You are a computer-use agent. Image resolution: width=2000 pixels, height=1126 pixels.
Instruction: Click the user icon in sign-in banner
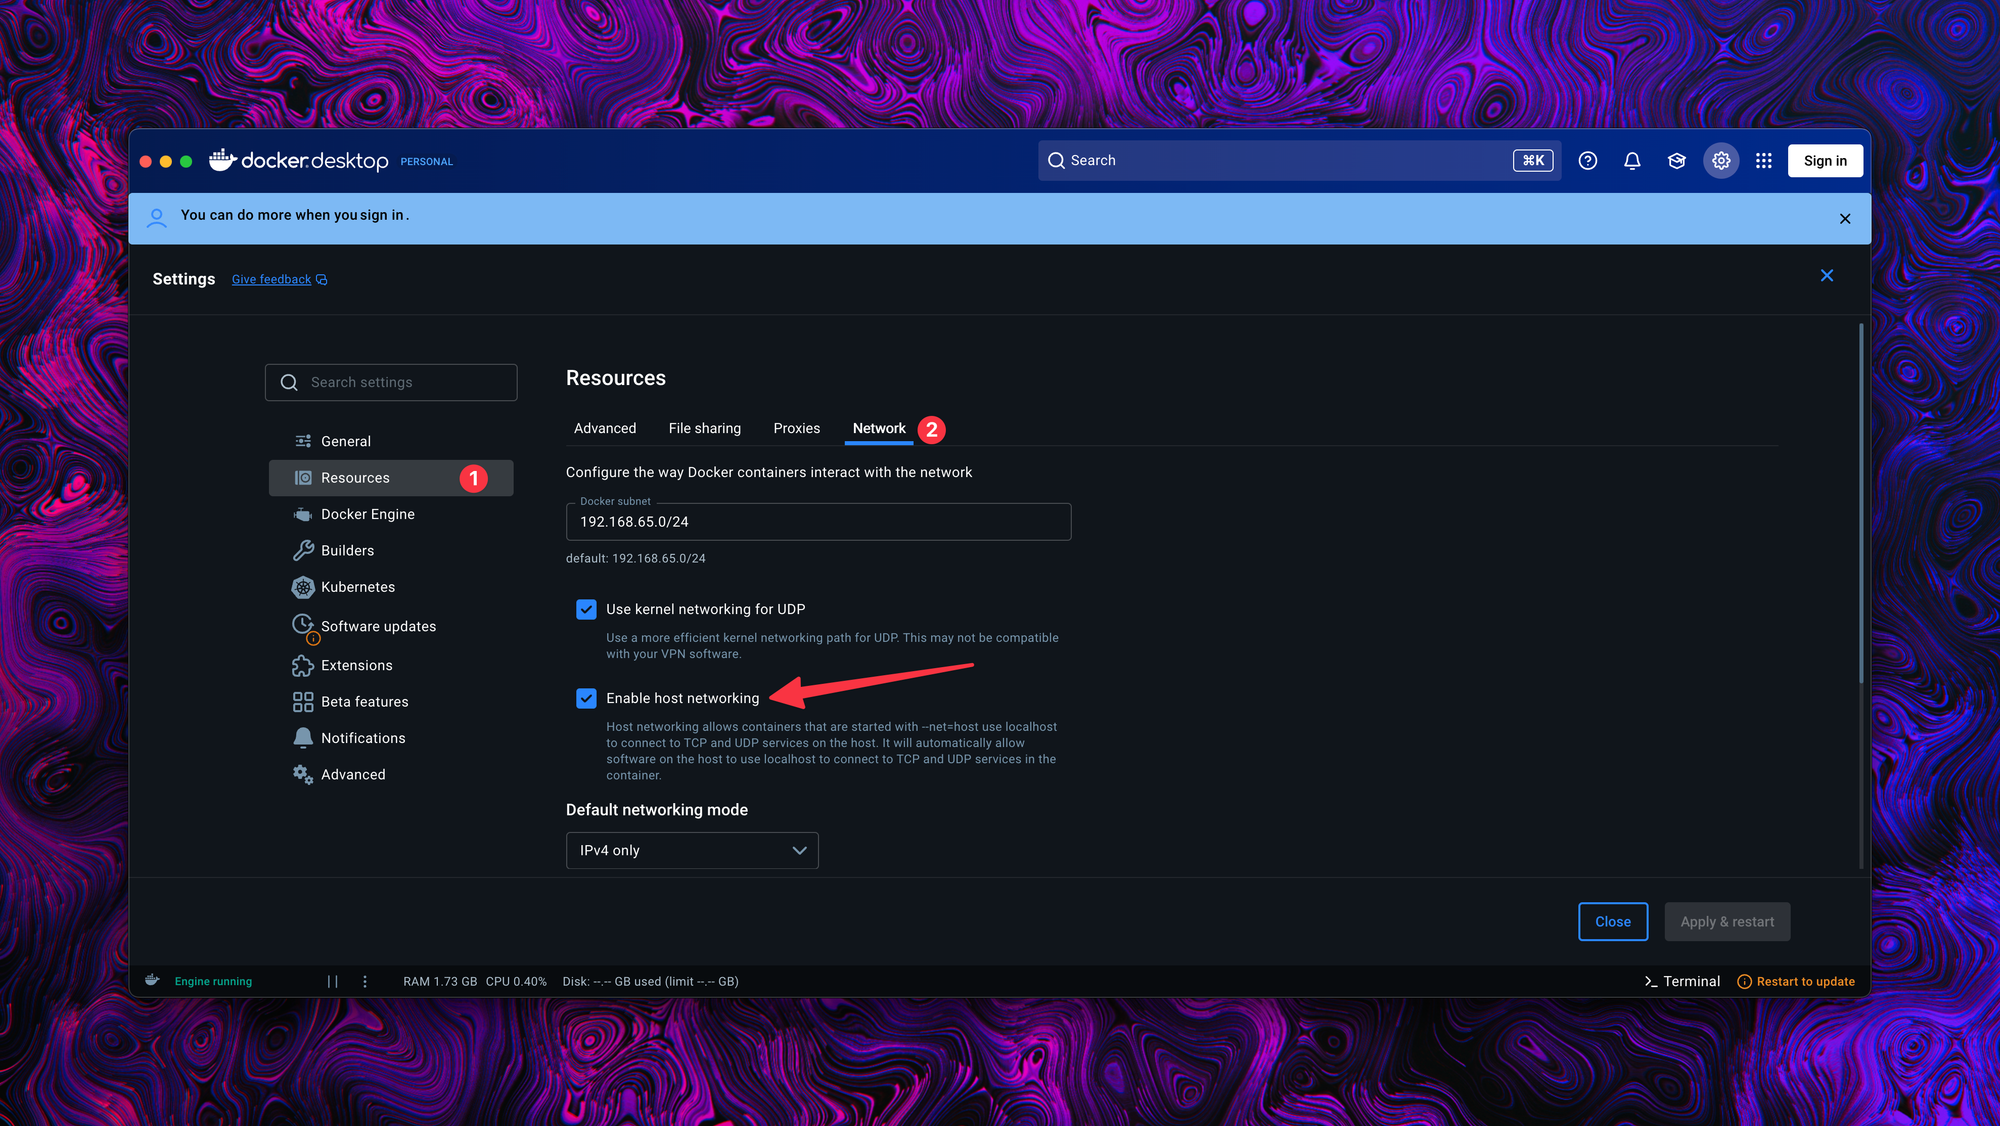coord(157,218)
